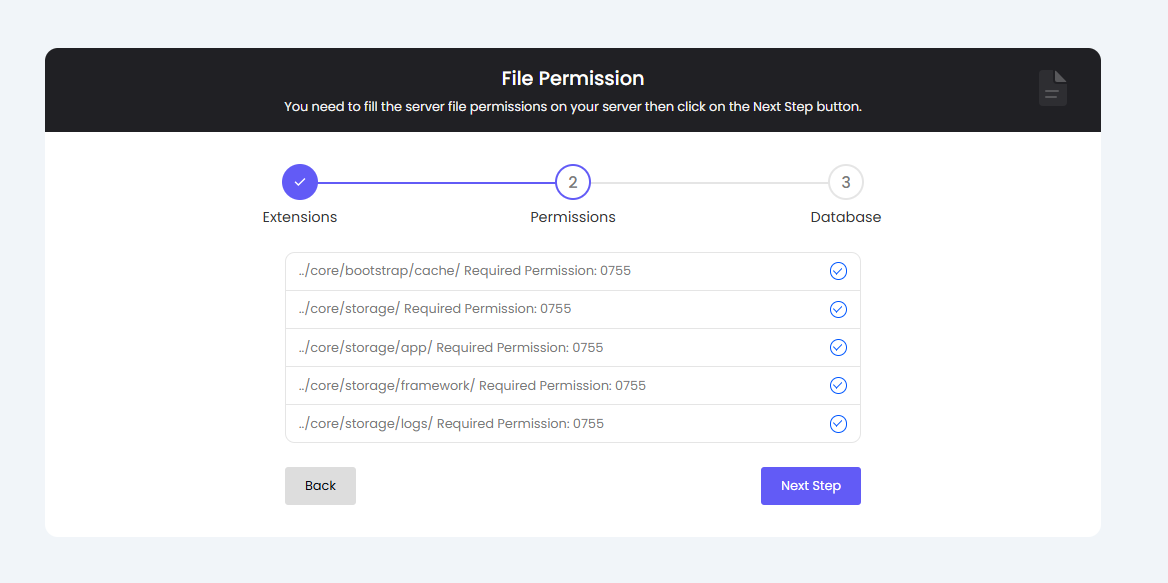Image resolution: width=1168 pixels, height=583 pixels.
Task: Click the completed step 1 checkmark circle
Action: click(x=300, y=182)
